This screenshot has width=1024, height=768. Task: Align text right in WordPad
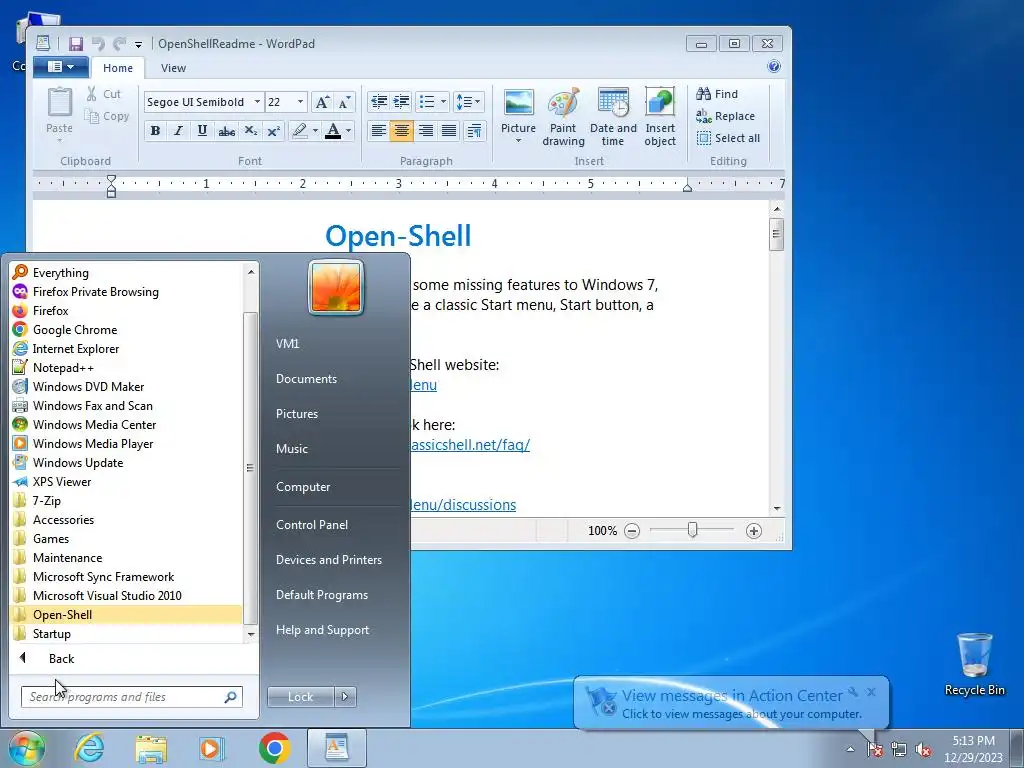[425, 131]
